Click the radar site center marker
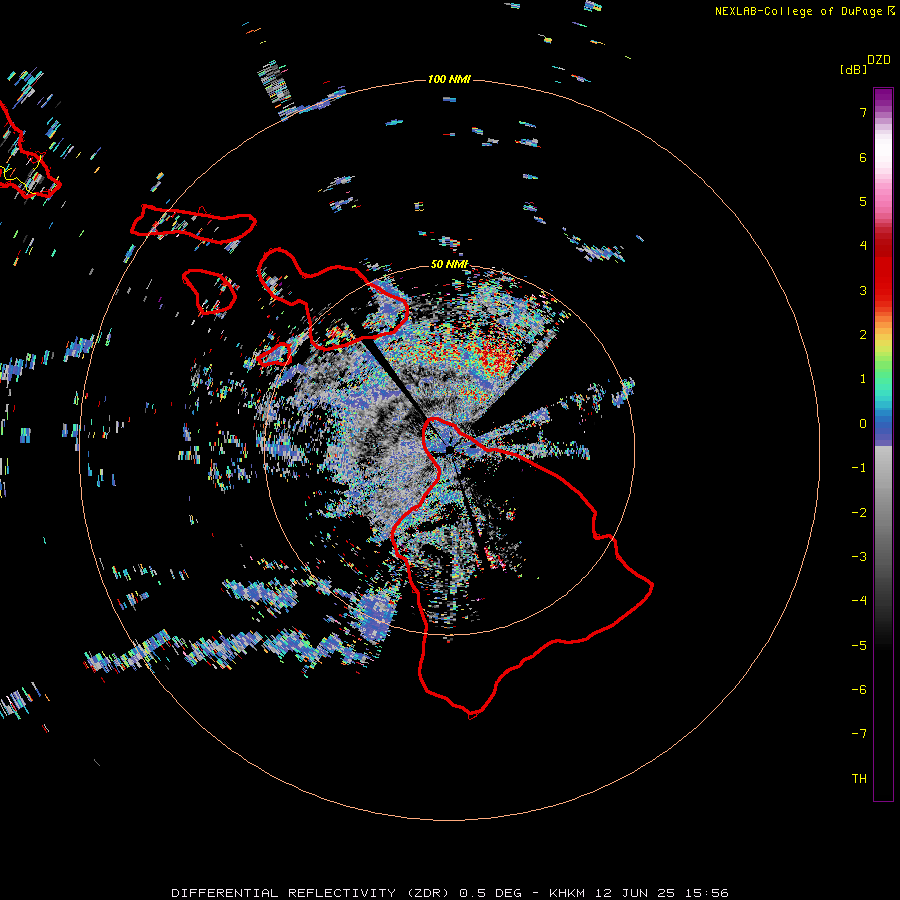 [x=449, y=451]
